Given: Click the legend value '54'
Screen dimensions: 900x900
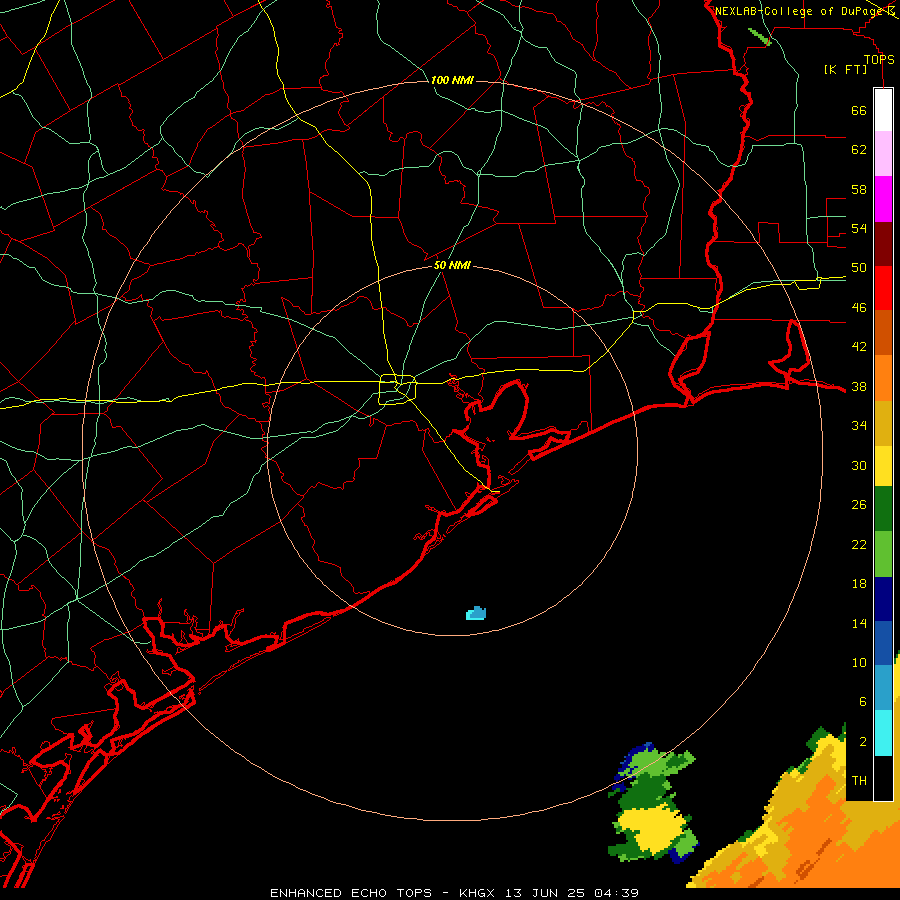Looking at the screenshot, I should [x=859, y=228].
